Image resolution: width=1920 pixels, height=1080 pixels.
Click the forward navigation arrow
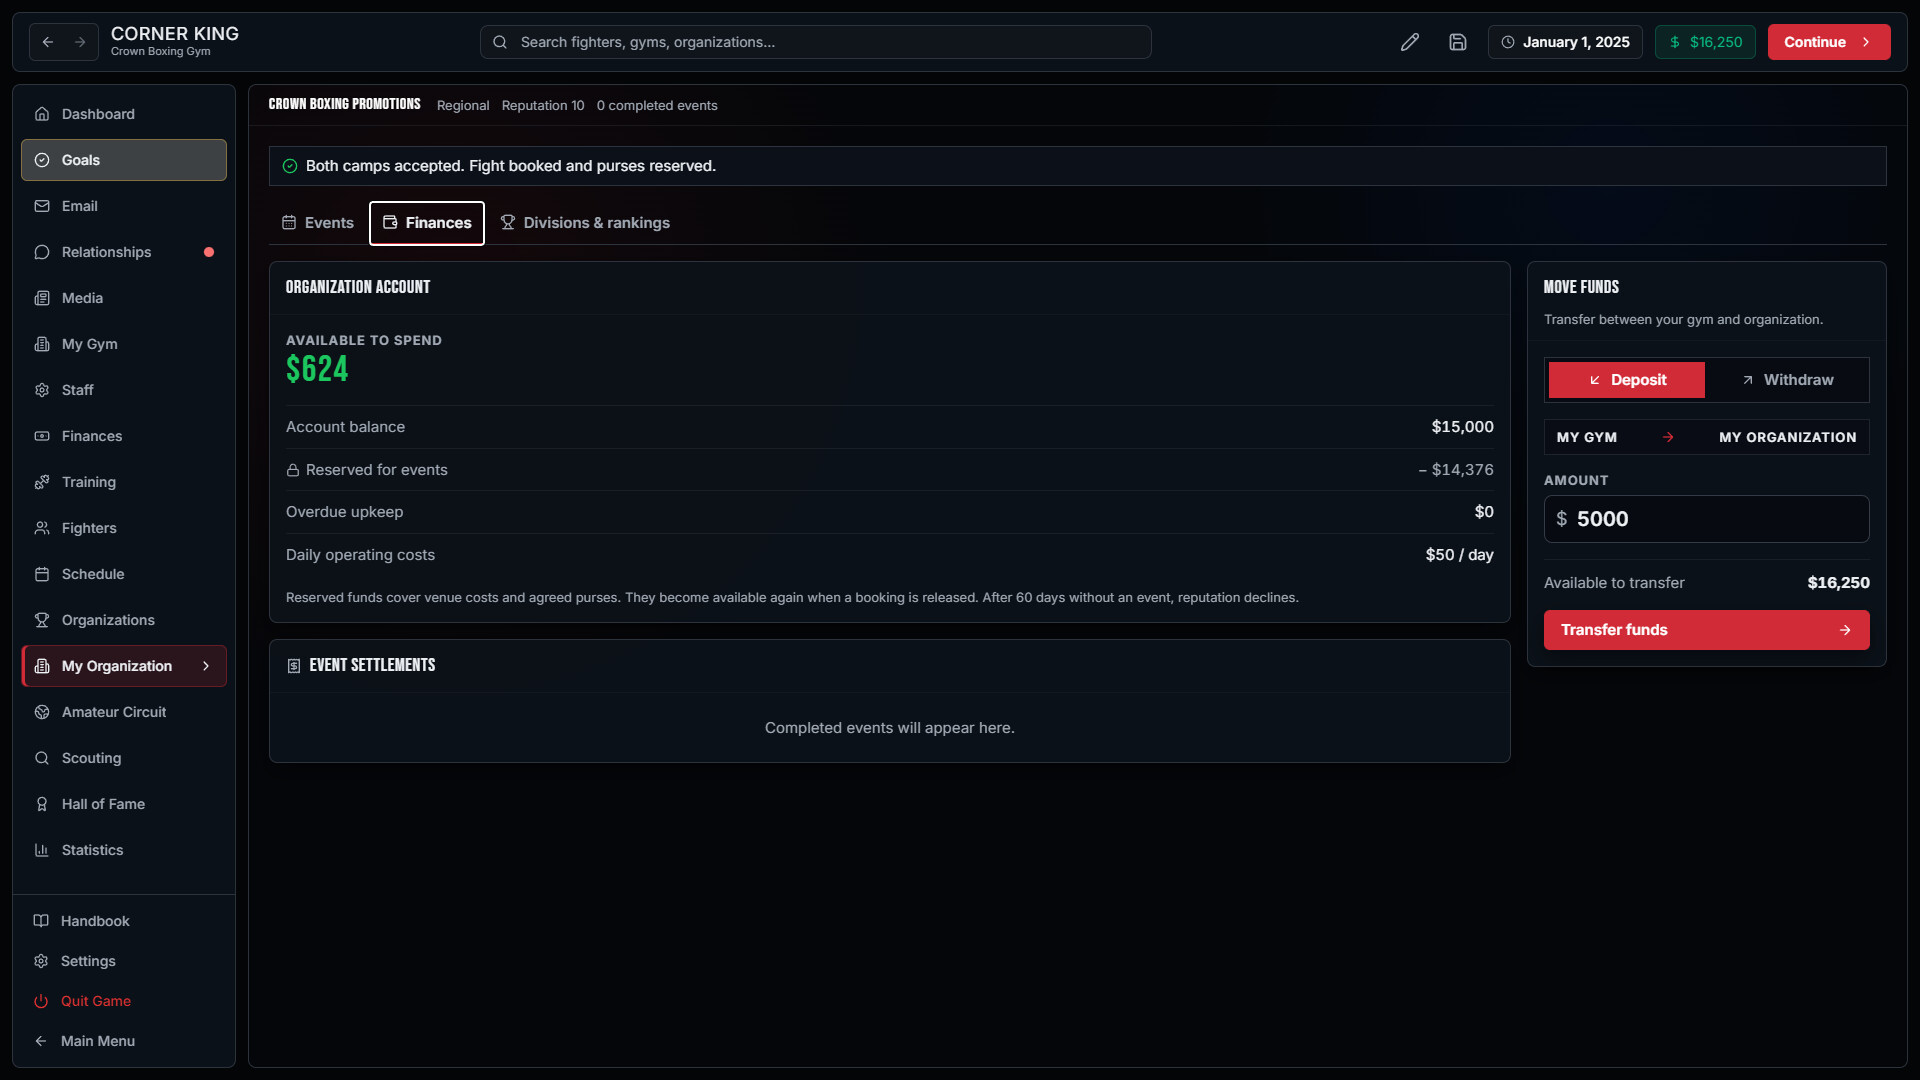tap(80, 42)
